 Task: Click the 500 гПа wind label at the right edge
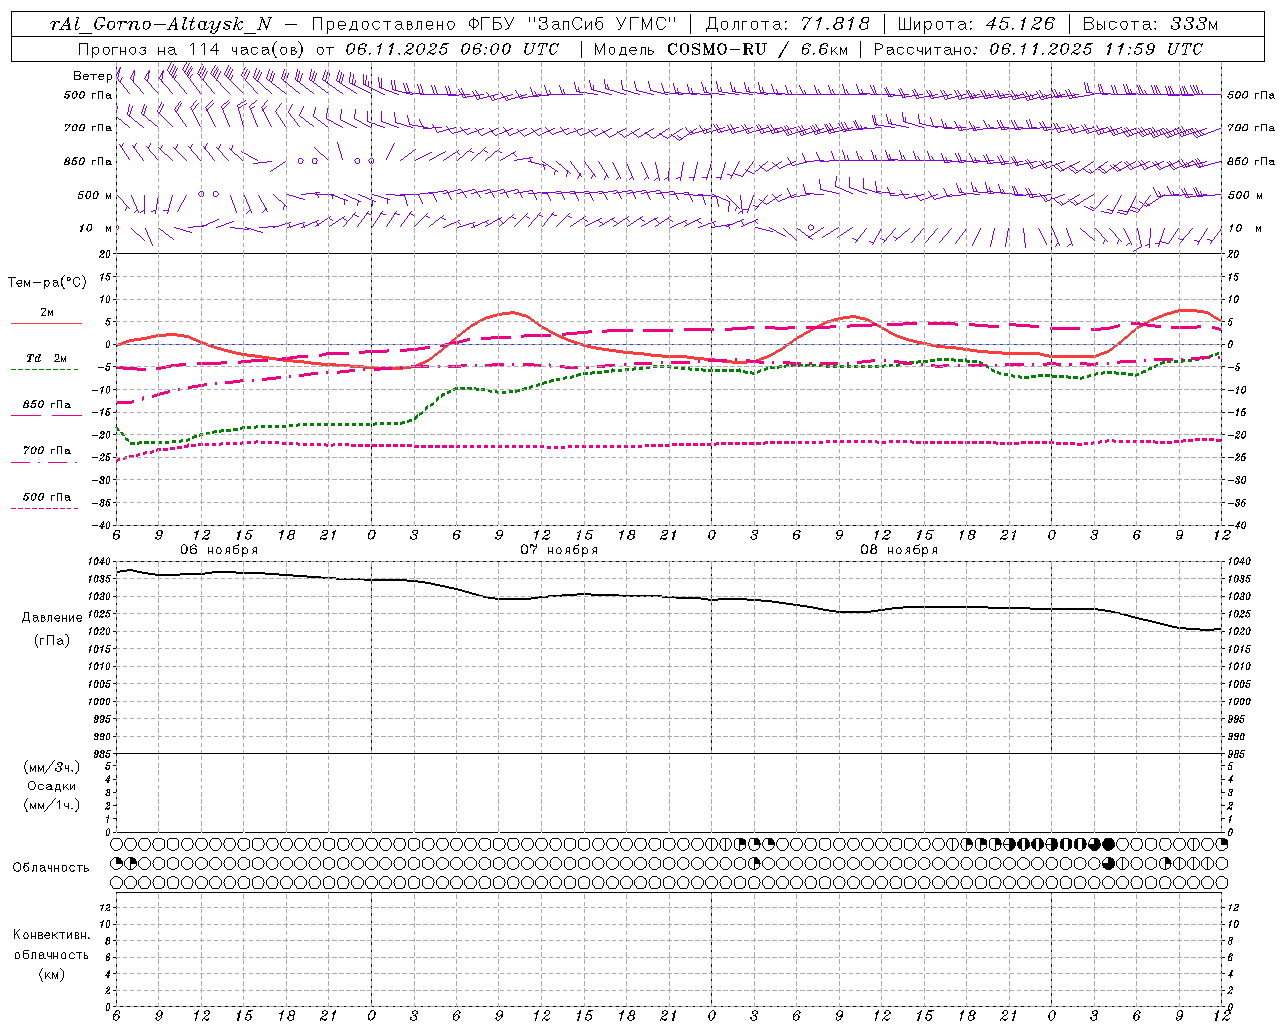[1251, 95]
